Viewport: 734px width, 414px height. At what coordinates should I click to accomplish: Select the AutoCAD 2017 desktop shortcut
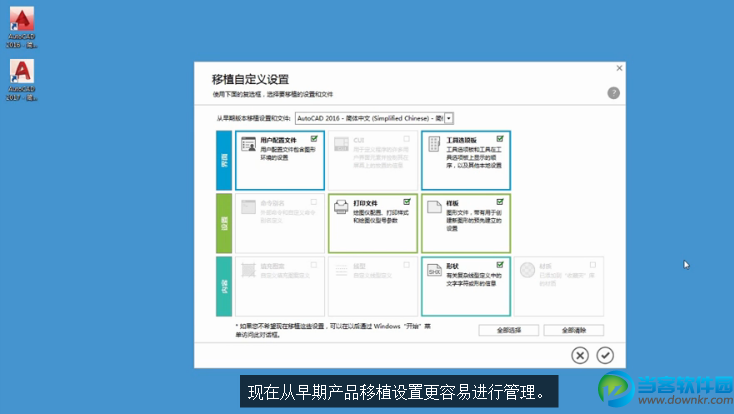click(22, 80)
